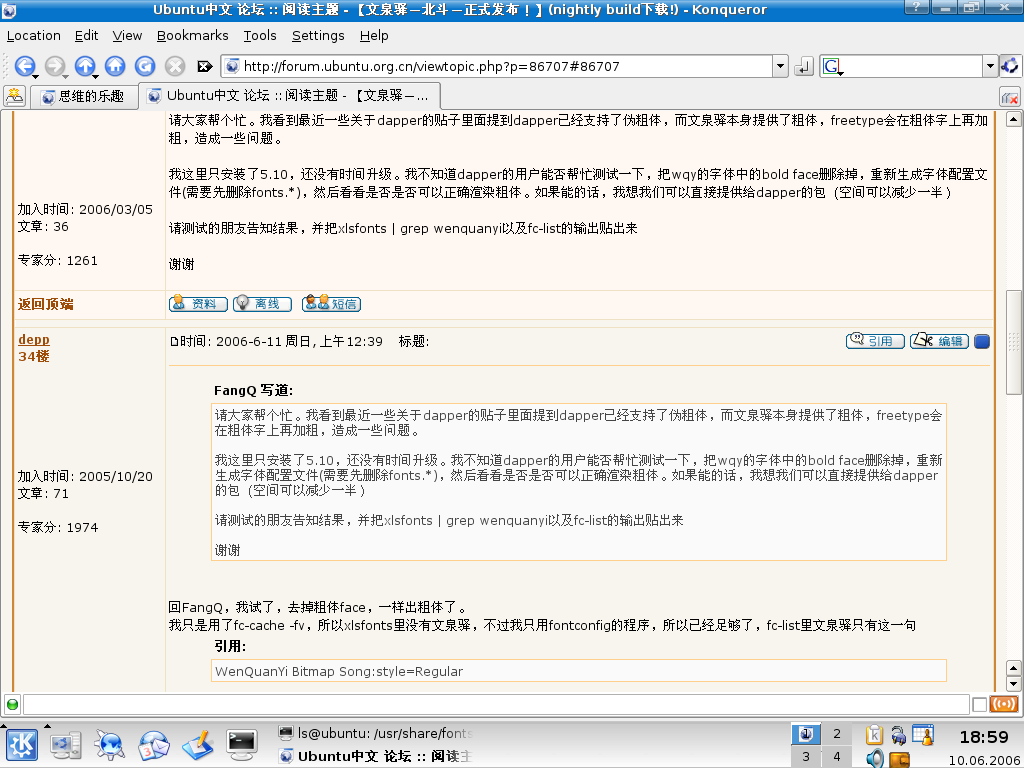Open the Bookmarks menu
The width and height of the screenshot is (1024, 768).
coord(193,35)
